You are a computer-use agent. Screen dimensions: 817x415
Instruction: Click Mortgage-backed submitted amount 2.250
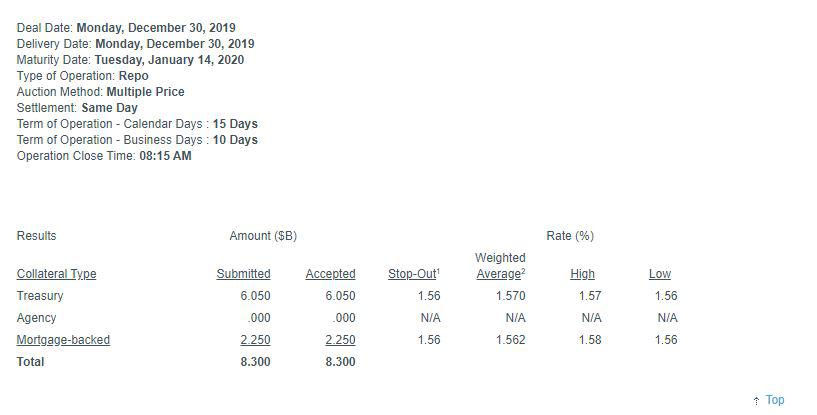coord(255,340)
